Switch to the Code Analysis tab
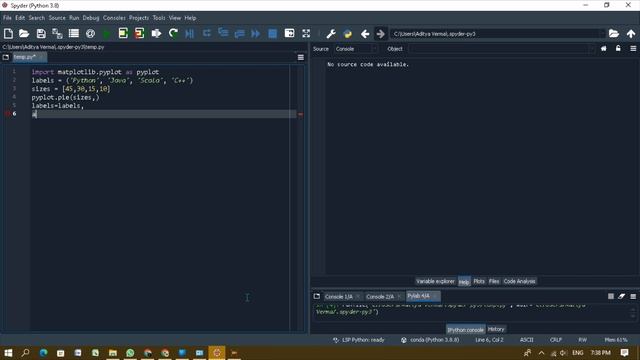The height and width of the screenshot is (360, 640). (x=519, y=281)
